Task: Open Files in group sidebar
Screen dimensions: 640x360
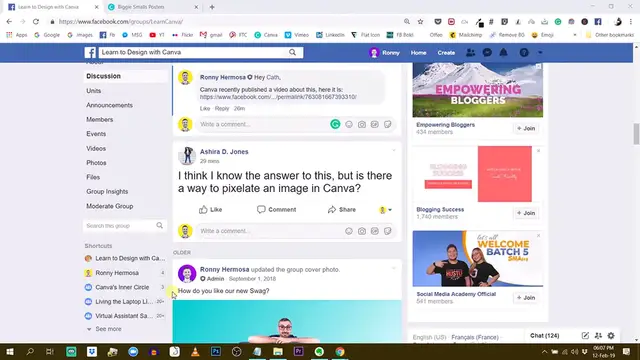Action: (93, 177)
